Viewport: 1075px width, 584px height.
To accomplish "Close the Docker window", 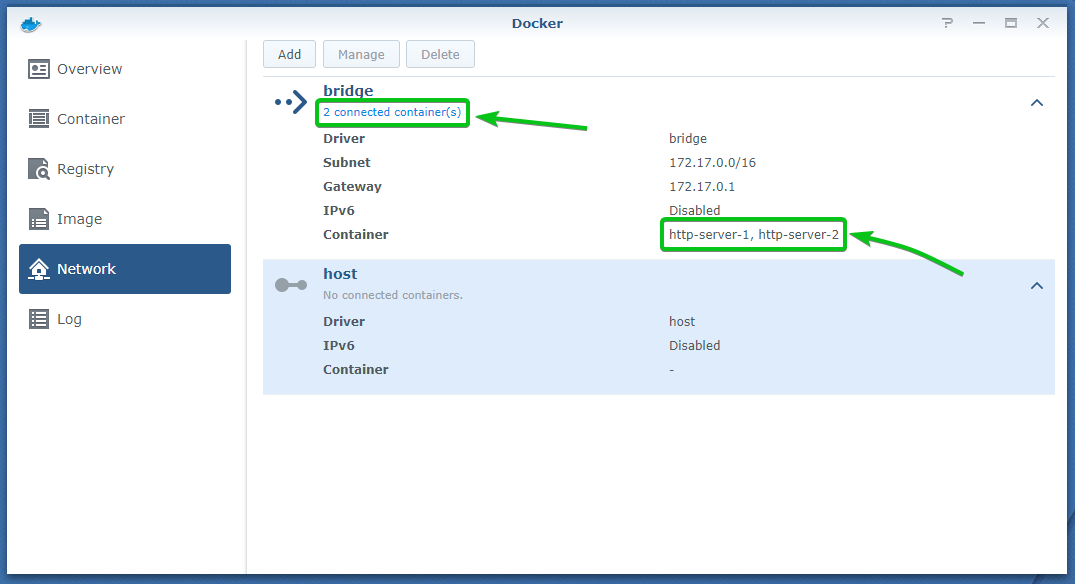I will point(1043,23).
